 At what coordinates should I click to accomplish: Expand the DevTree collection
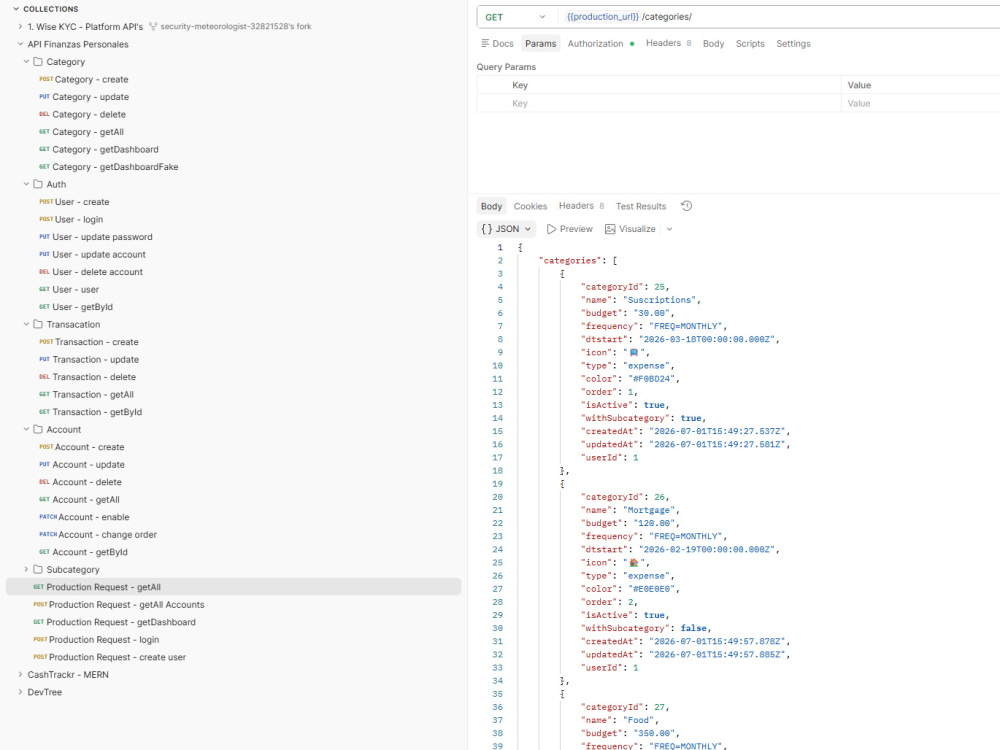point(20,691)
